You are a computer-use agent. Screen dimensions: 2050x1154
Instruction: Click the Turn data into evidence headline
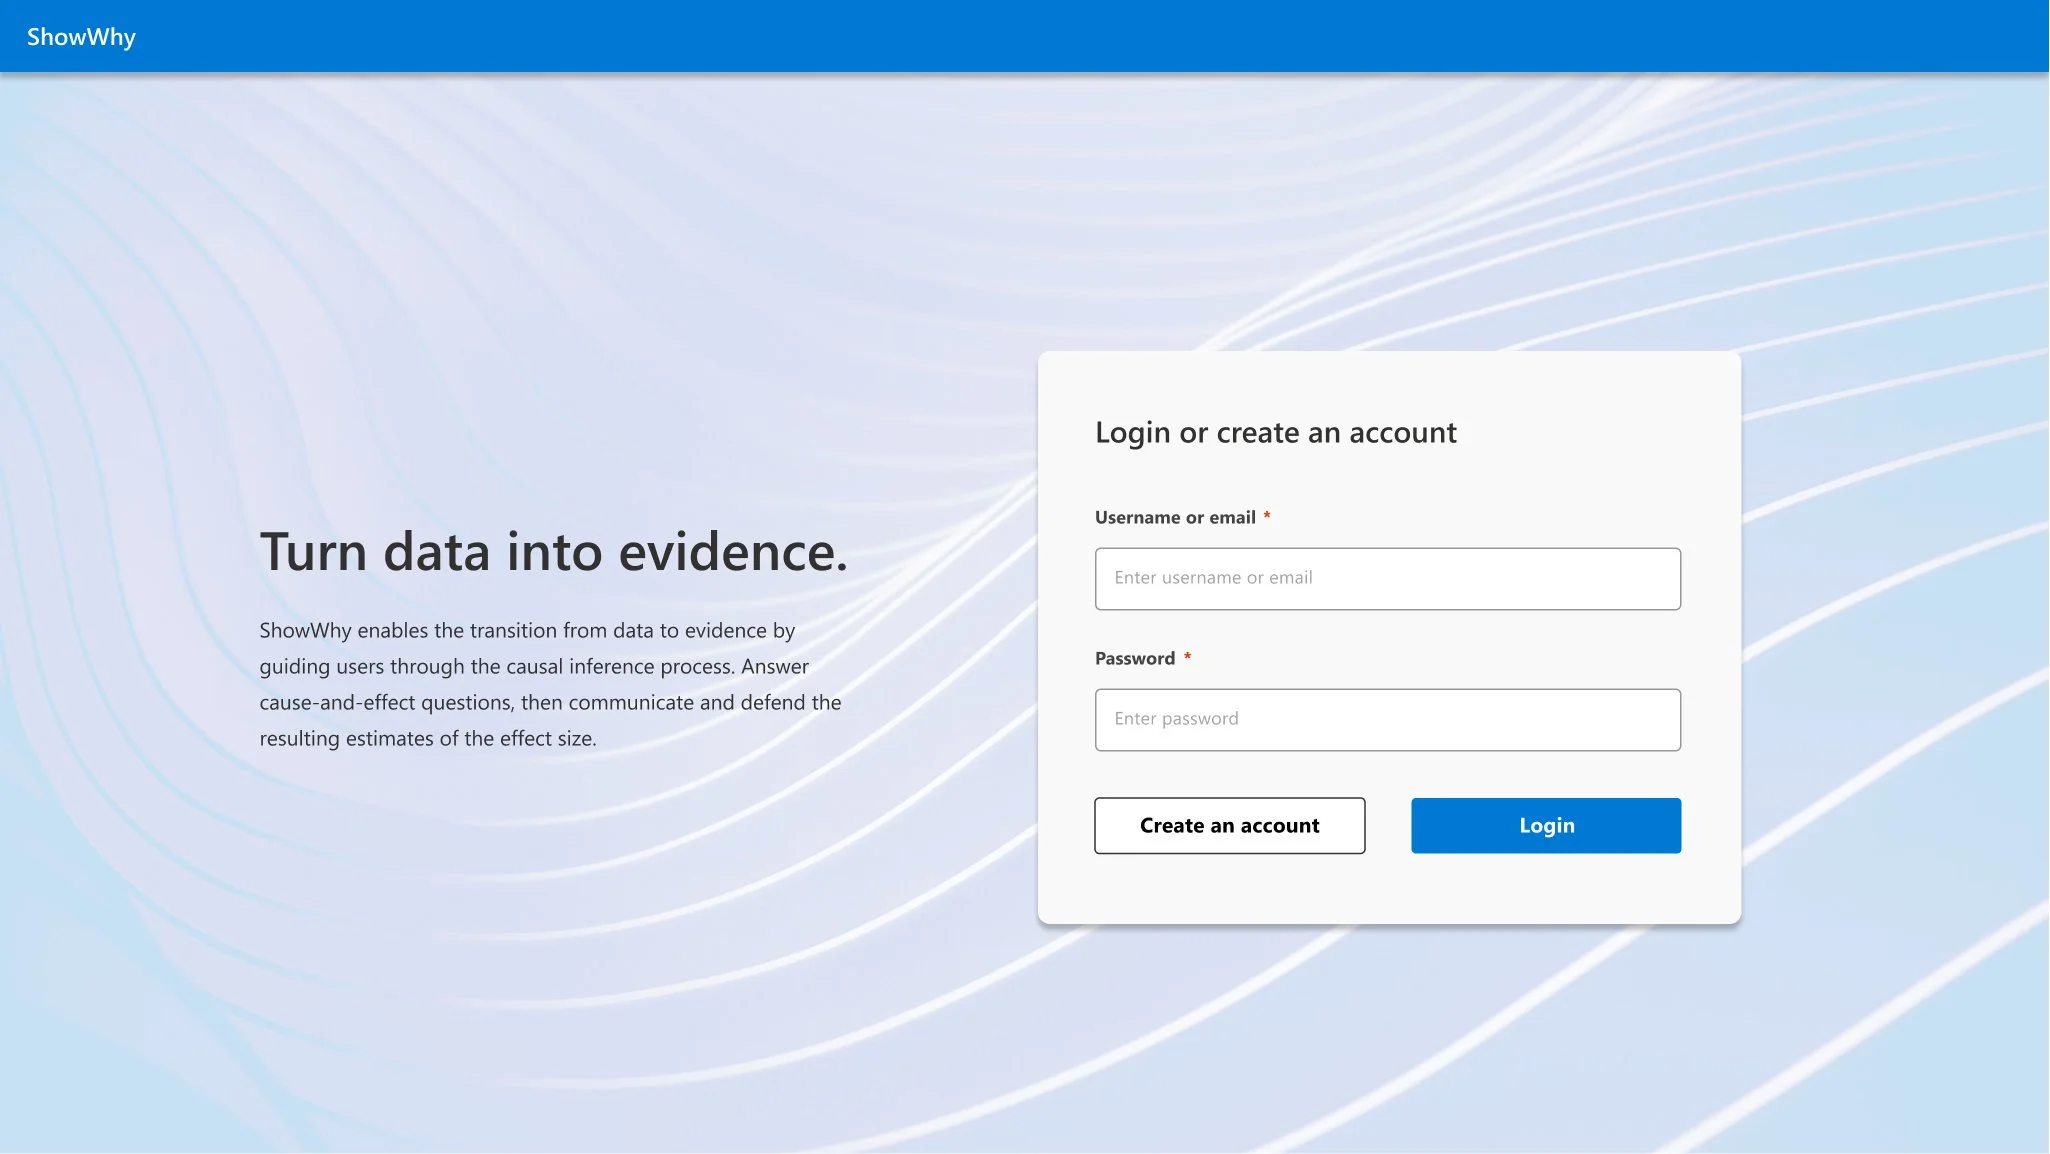click(x=553, y=551)
